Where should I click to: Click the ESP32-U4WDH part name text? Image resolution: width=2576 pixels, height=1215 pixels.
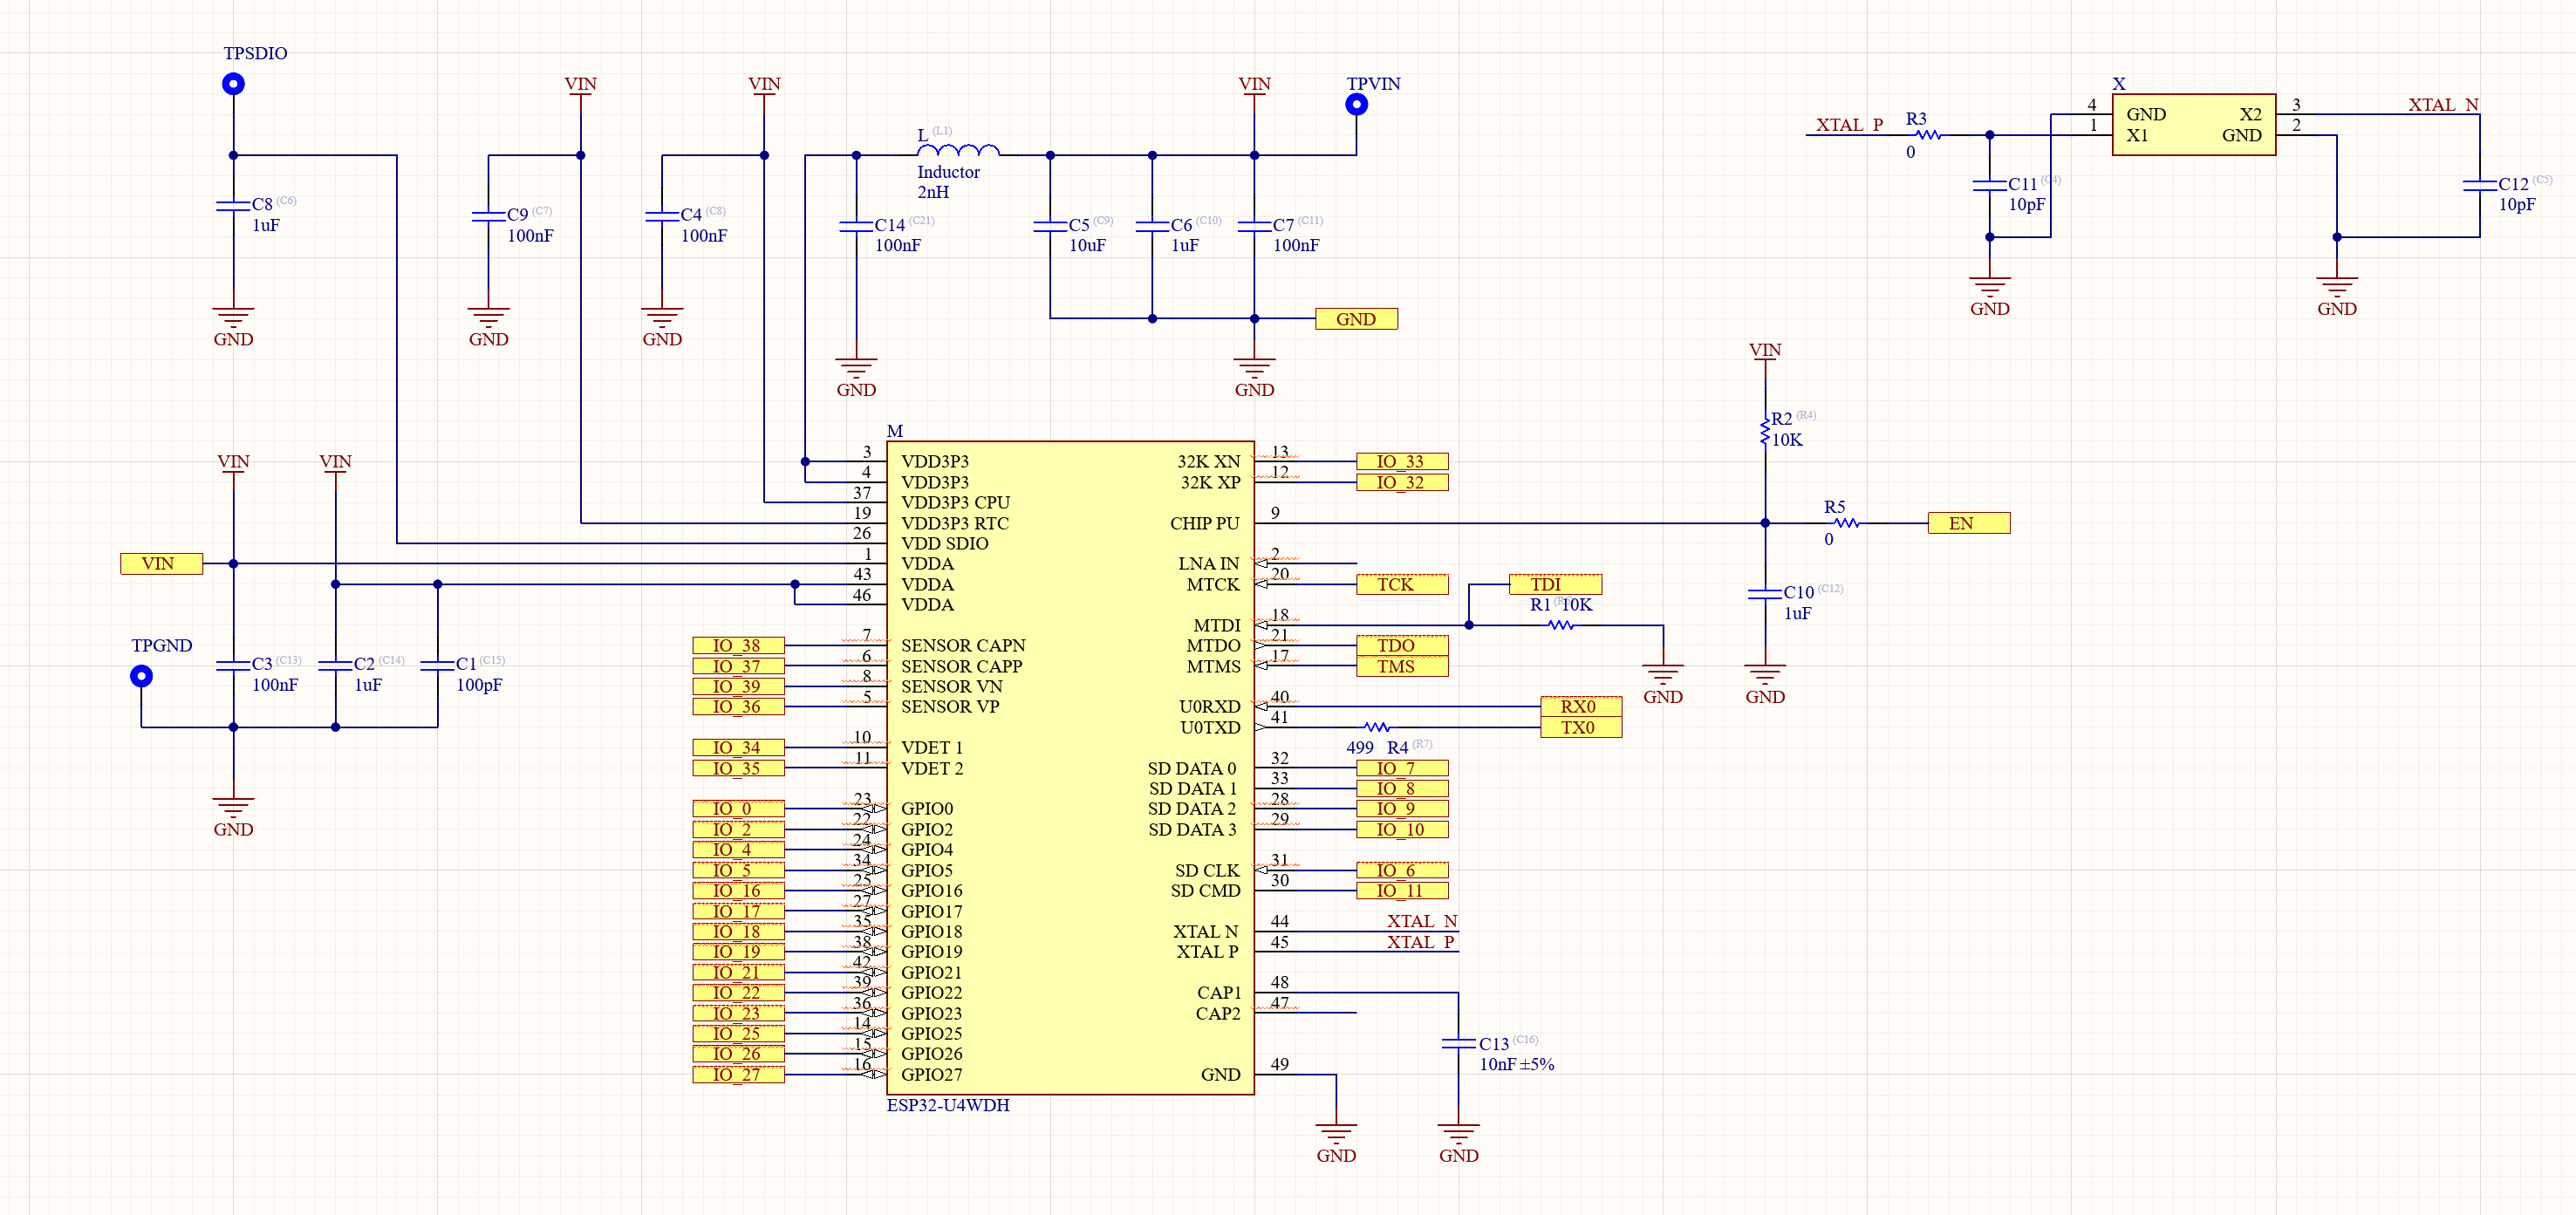coord(948,1105)
